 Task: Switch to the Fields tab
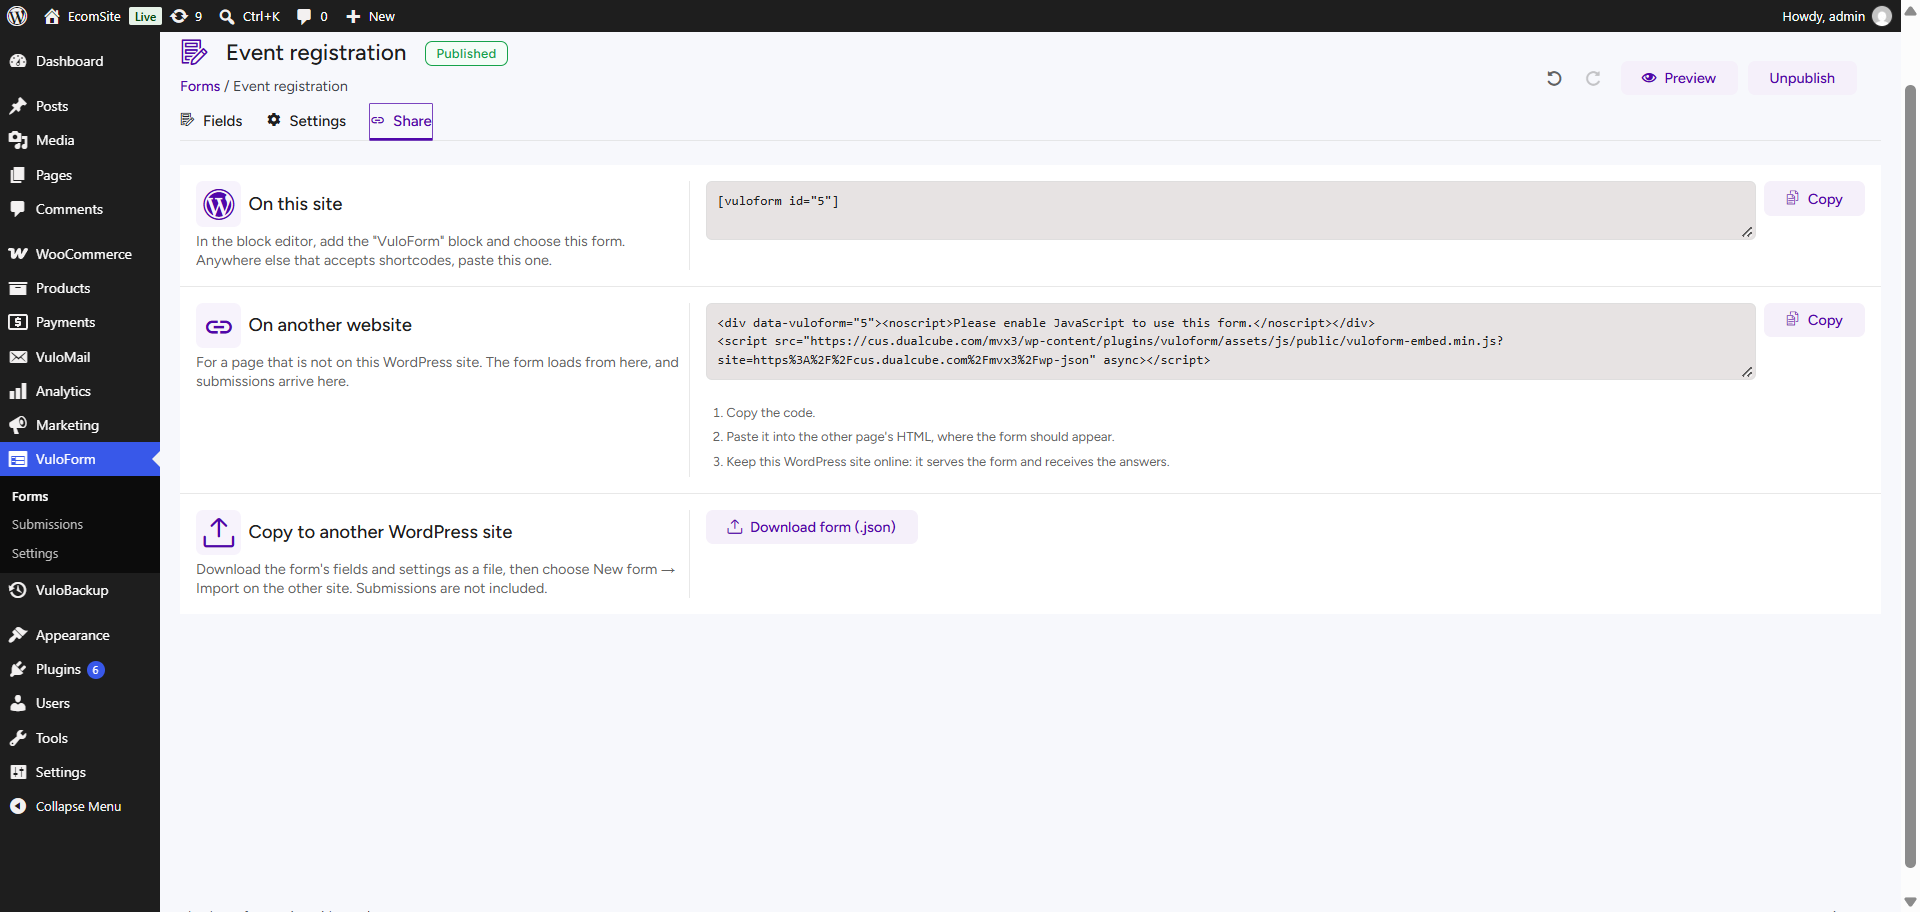point(211,121)
